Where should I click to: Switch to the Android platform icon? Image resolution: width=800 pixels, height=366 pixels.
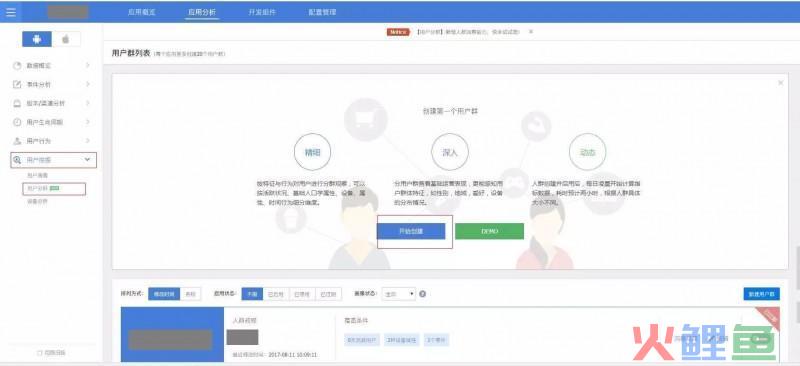(x=37, y=39)
